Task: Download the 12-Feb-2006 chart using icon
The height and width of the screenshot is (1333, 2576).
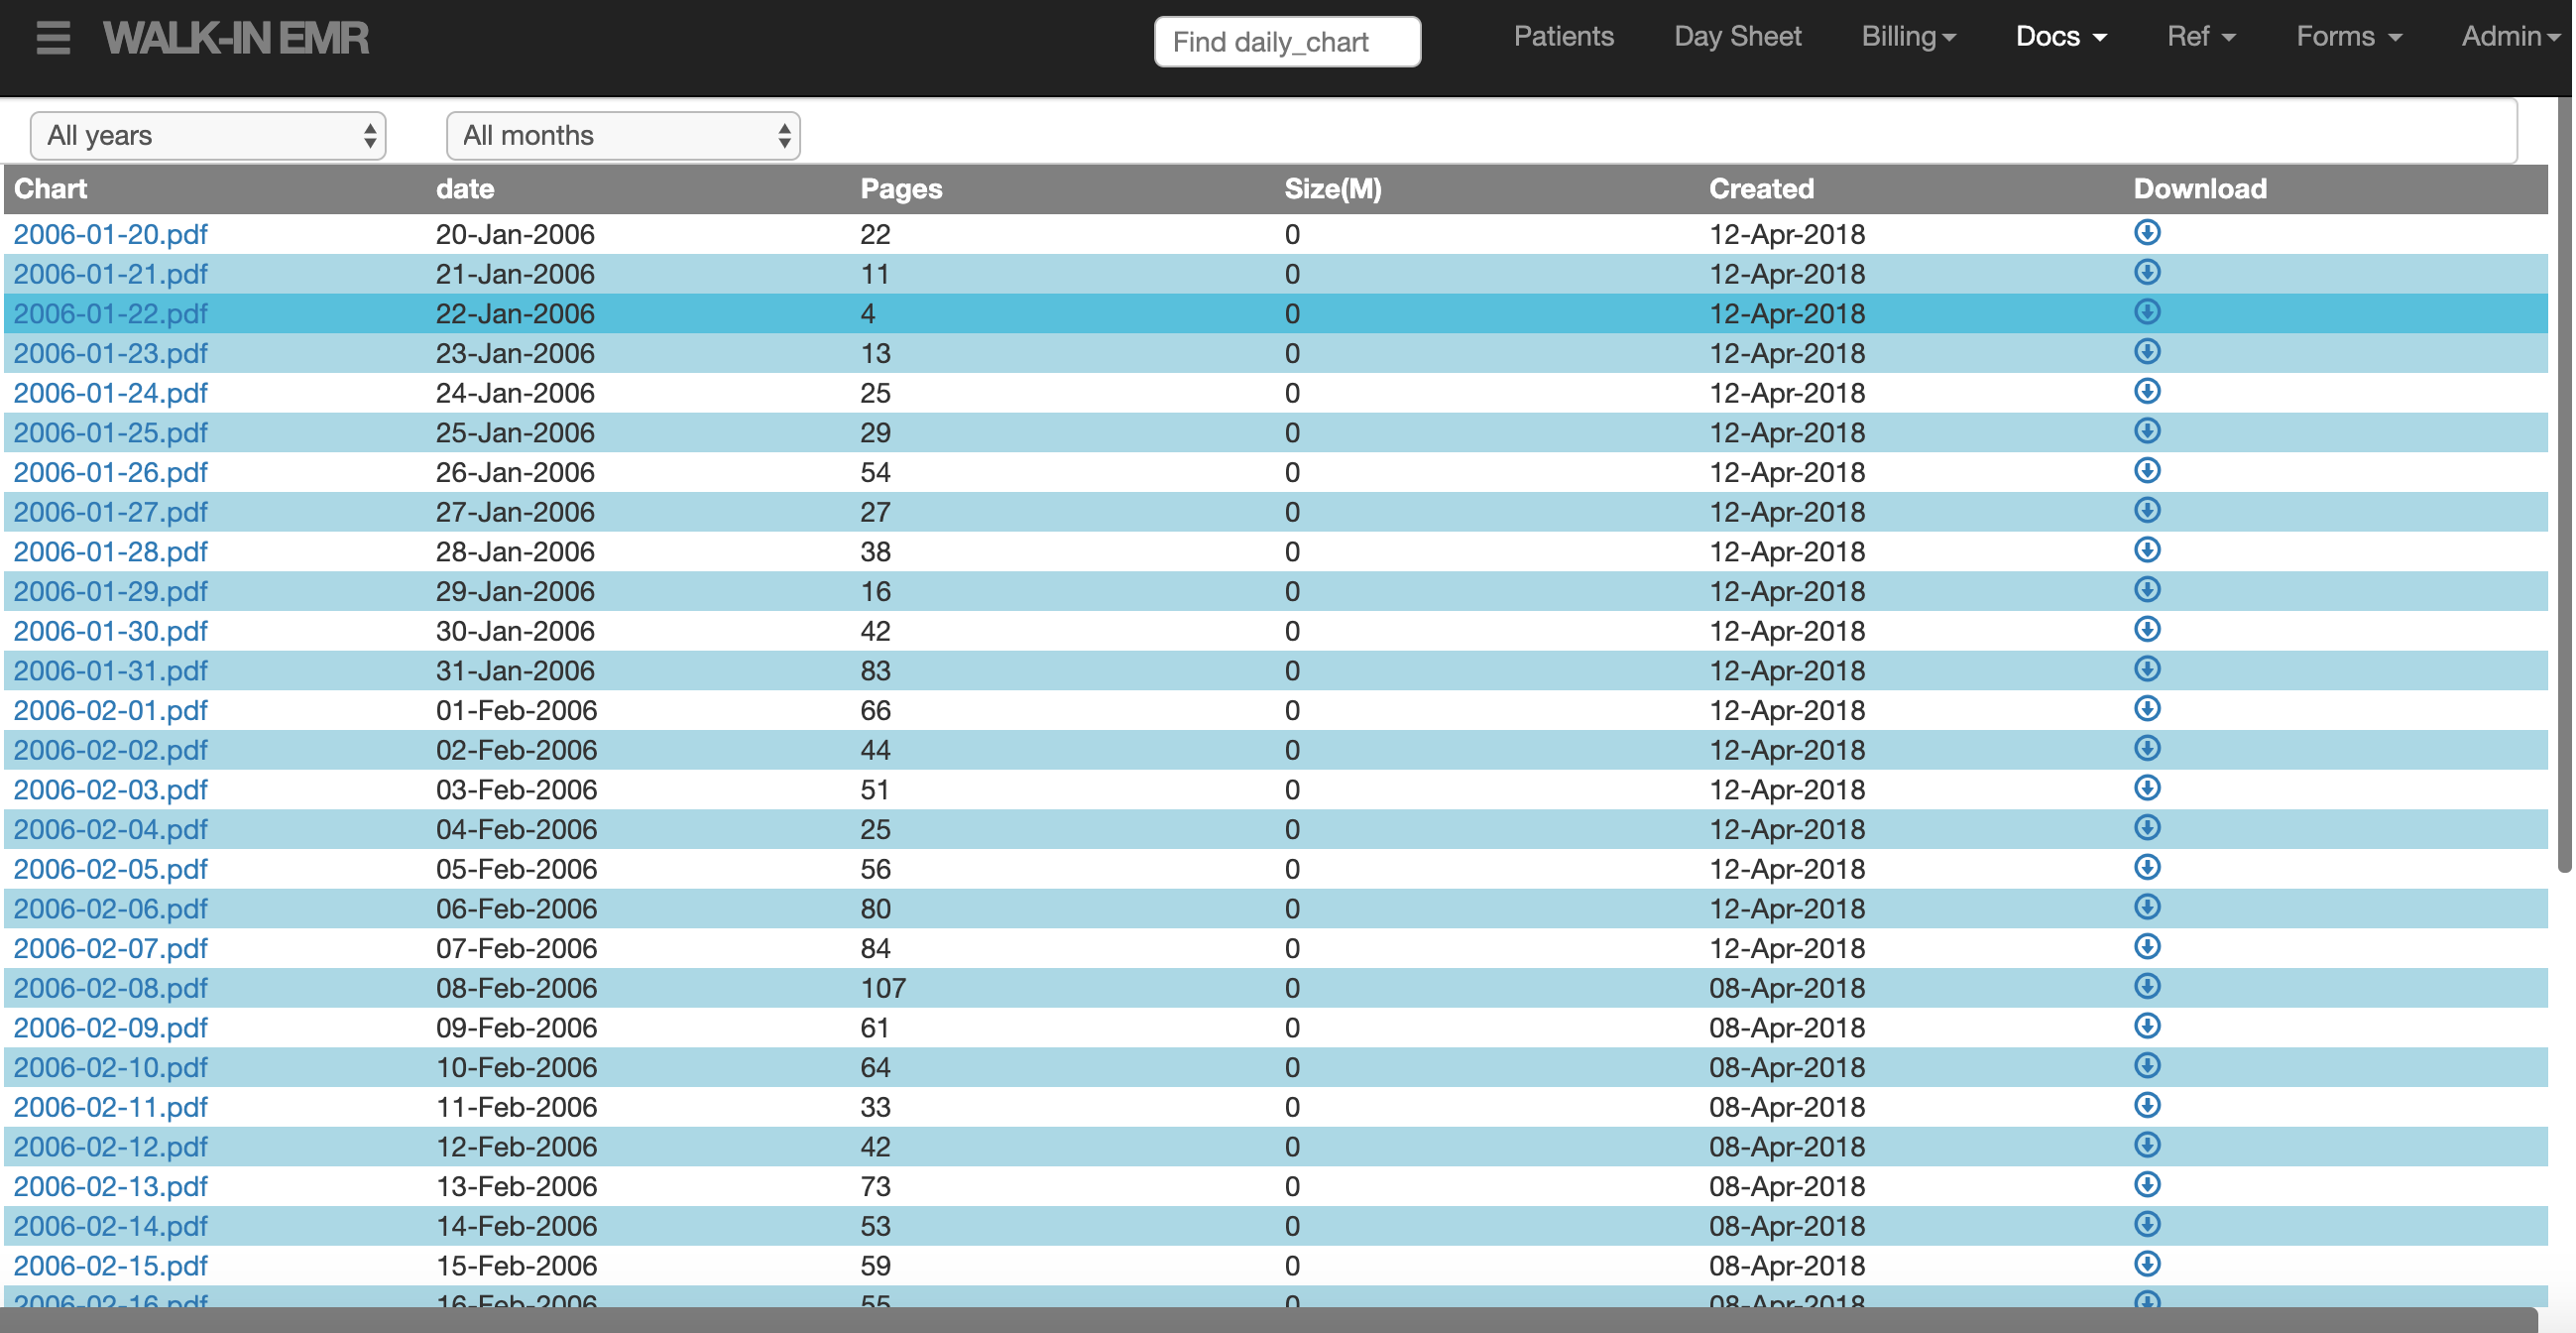Action: 2146,1145
